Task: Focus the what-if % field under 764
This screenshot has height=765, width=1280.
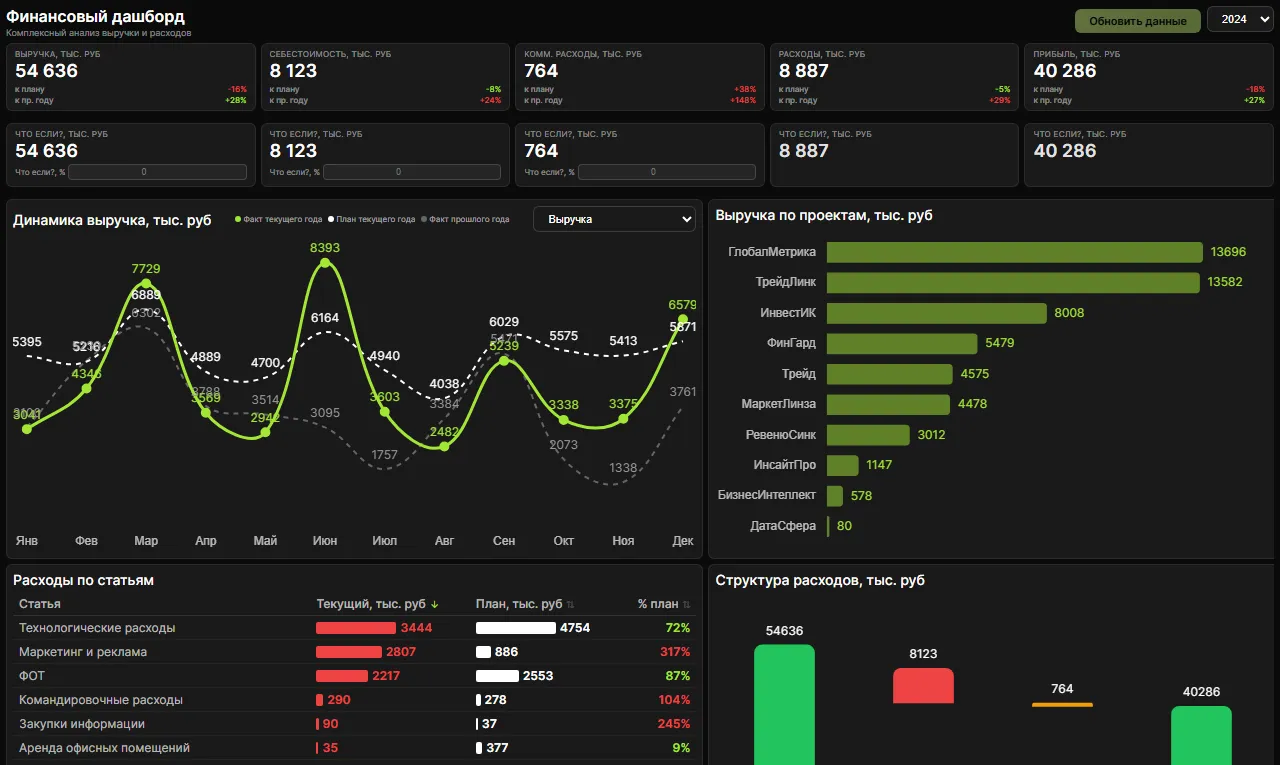Action: point(667,172)
